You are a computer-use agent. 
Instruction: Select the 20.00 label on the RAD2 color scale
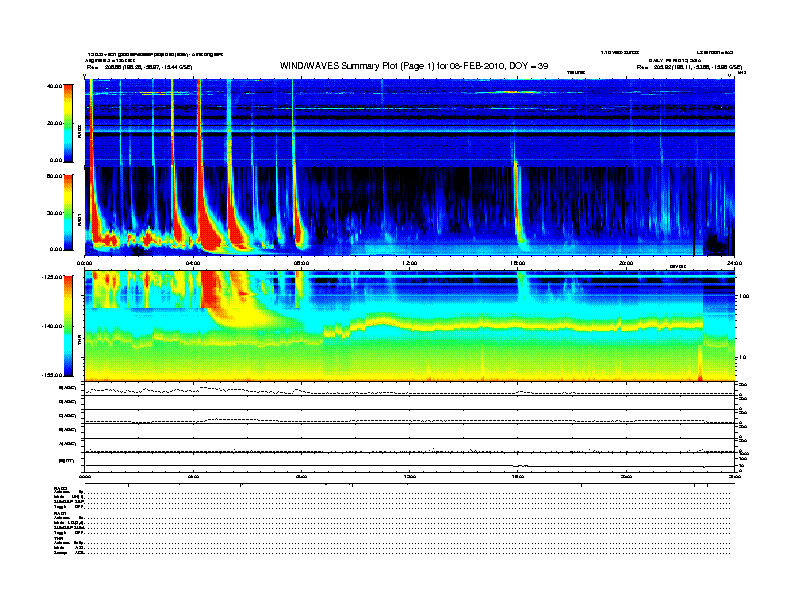click(54, 123)
